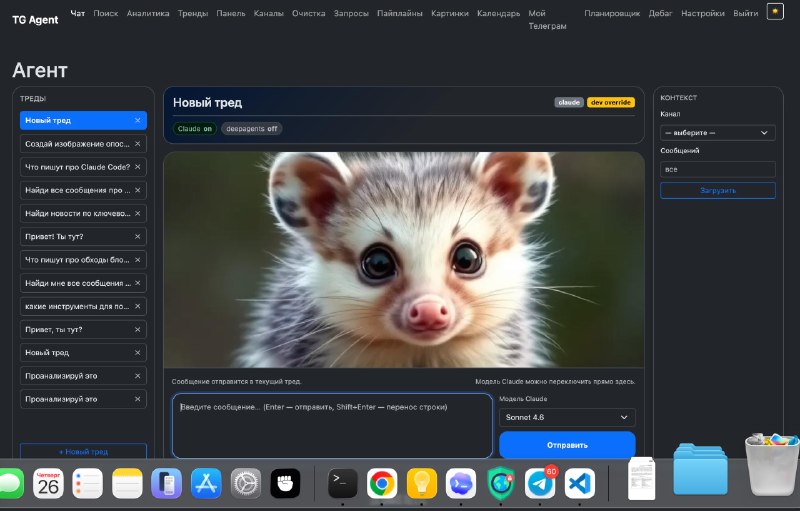Open Telegram with 60 unread badge
Image resolution: width=800 pixels, height=511 pixels.
(x=540, y=483)
